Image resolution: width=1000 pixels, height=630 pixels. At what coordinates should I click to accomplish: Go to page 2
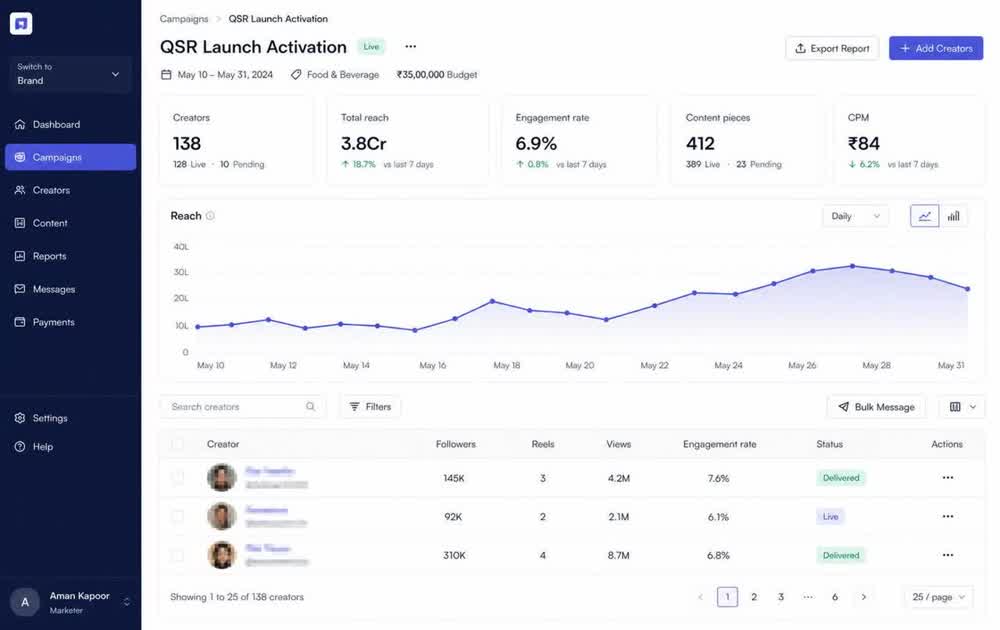754,597
